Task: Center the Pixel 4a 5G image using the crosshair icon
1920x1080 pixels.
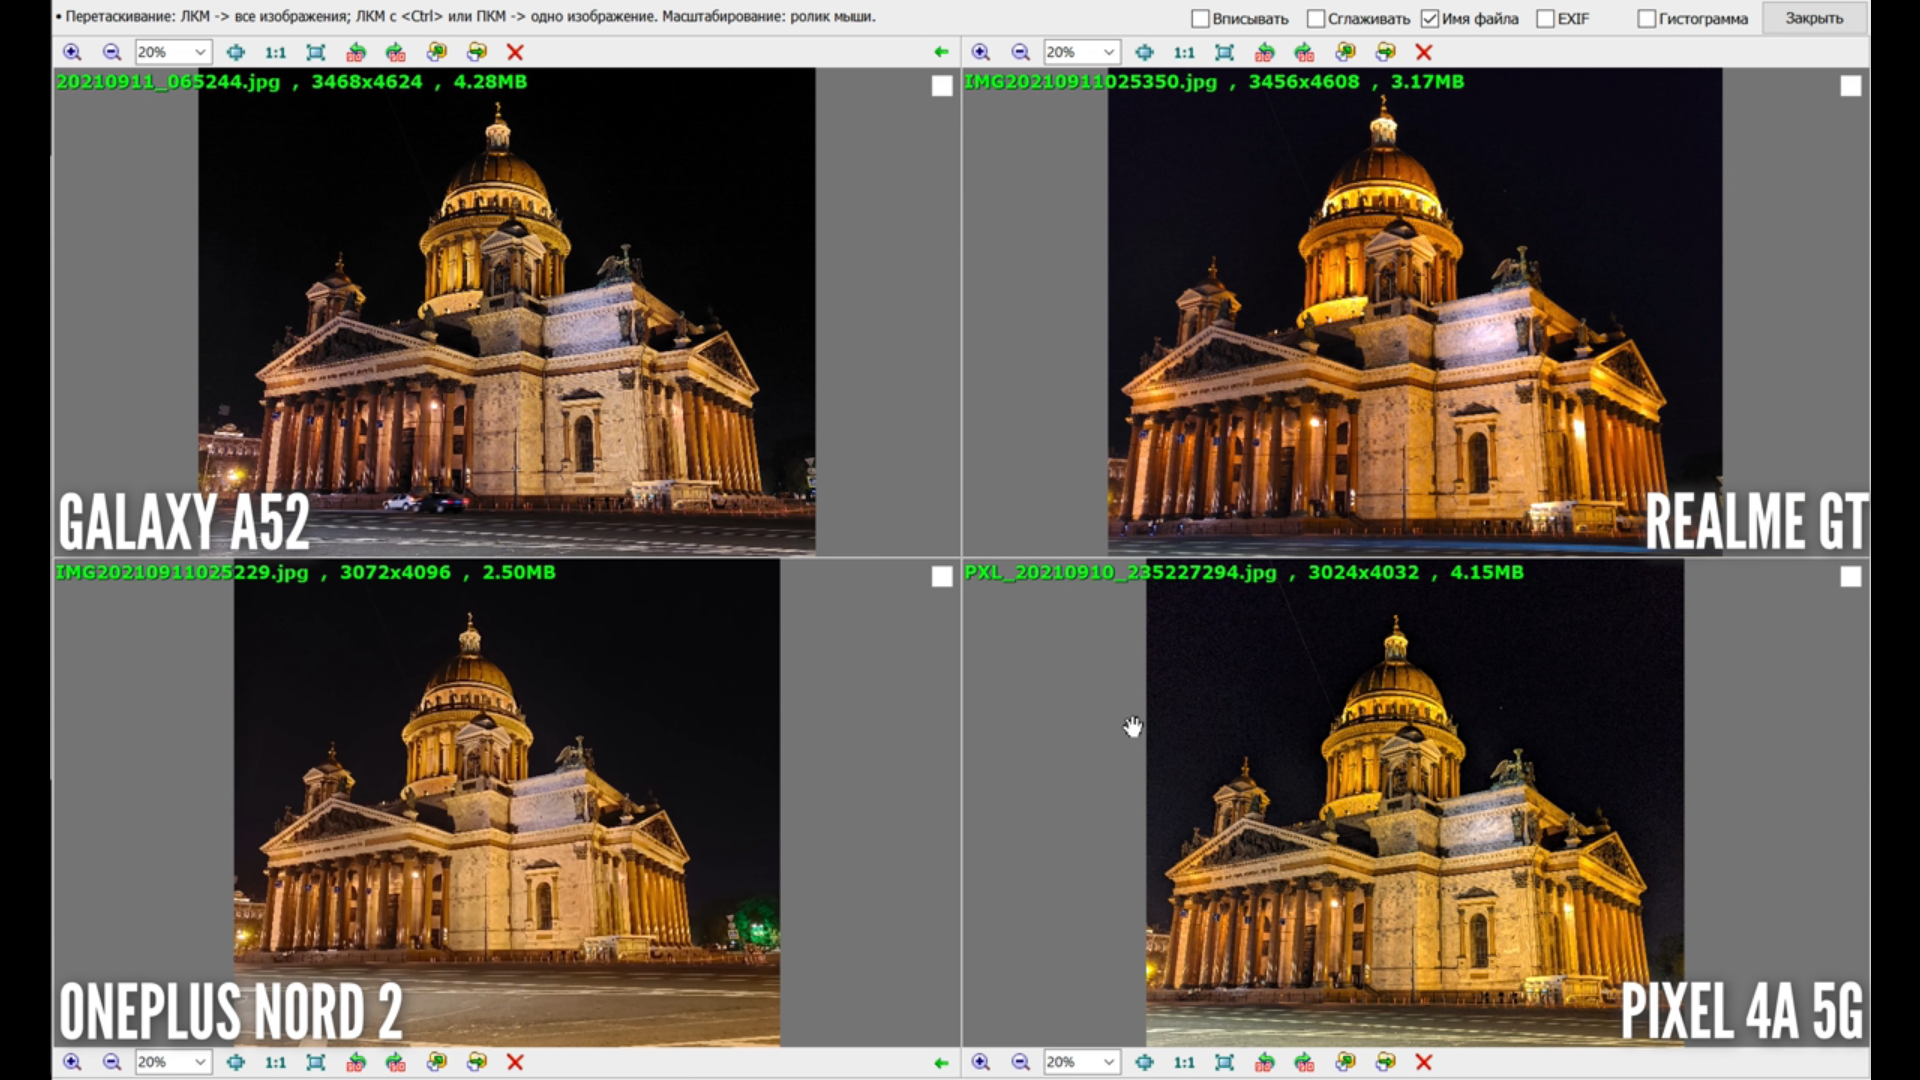Action: 1144,1062
